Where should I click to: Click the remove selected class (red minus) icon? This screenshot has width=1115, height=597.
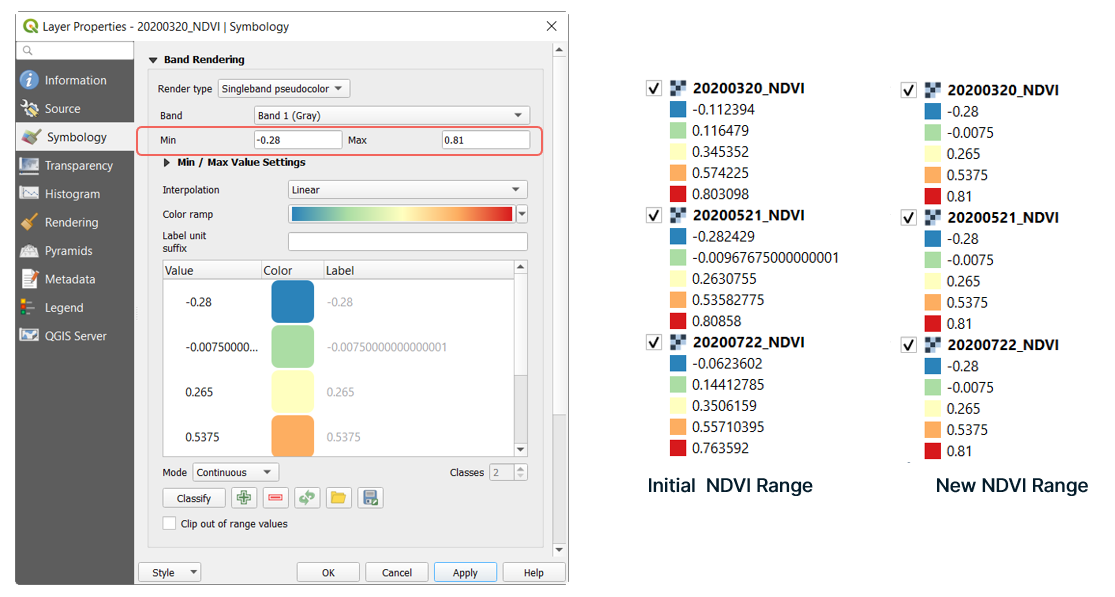[275, 498]
